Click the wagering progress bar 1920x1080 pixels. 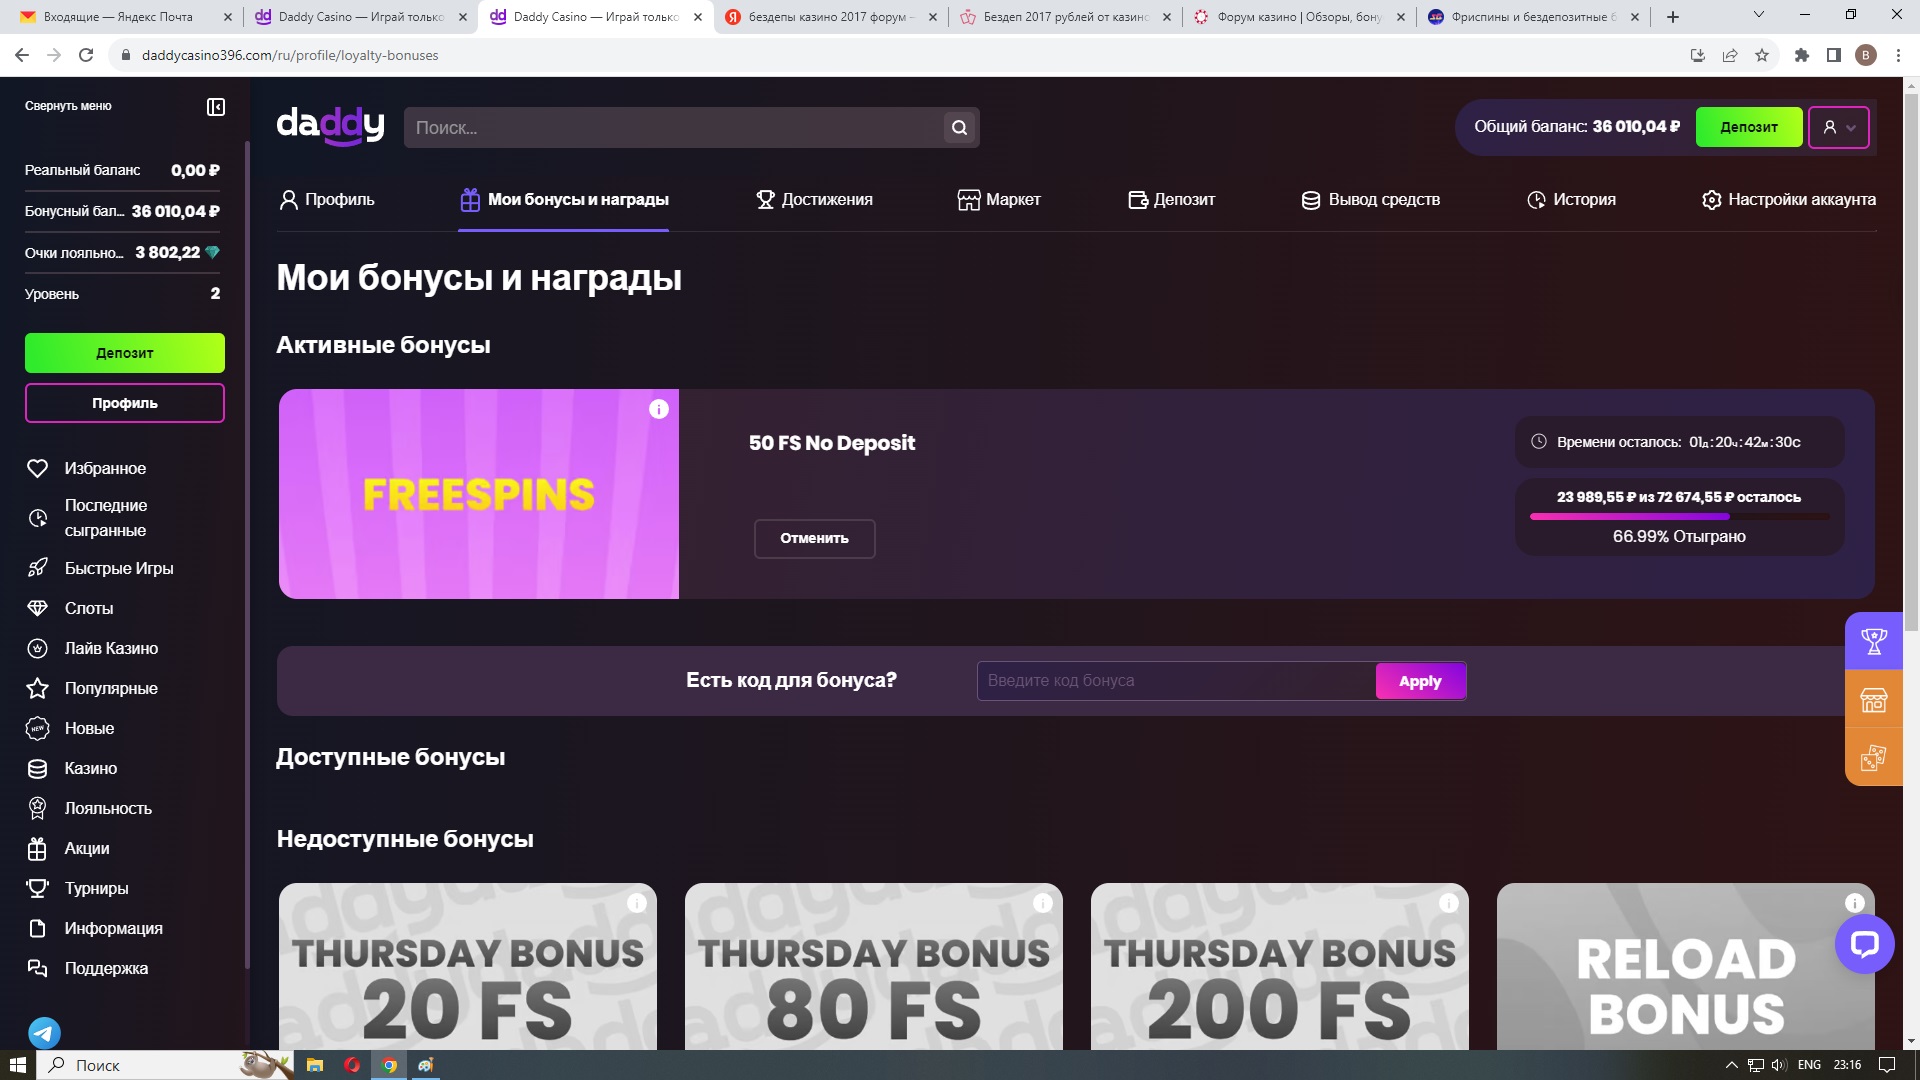point(1679,517)
